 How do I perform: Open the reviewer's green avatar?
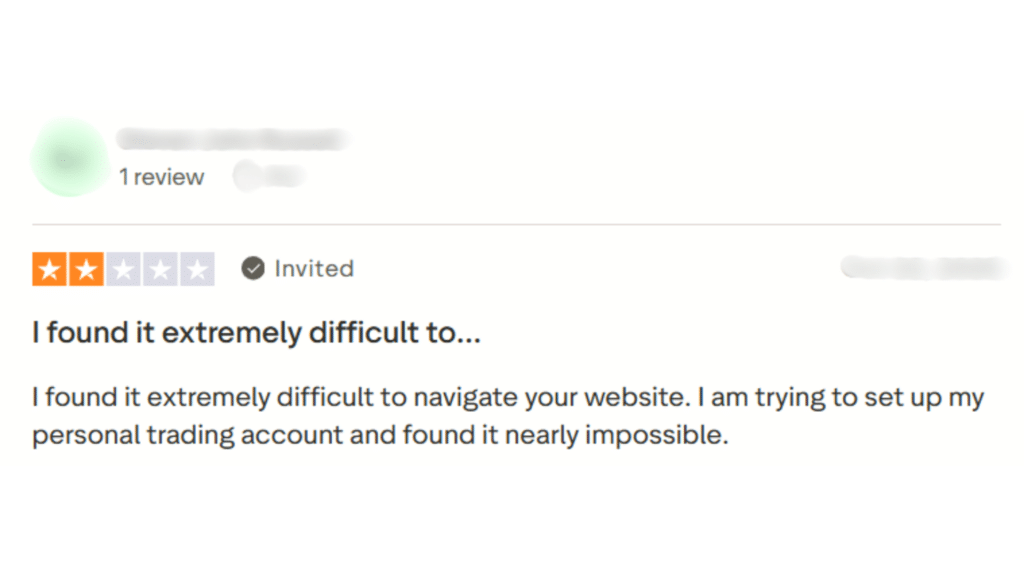[x=69, y=157]
